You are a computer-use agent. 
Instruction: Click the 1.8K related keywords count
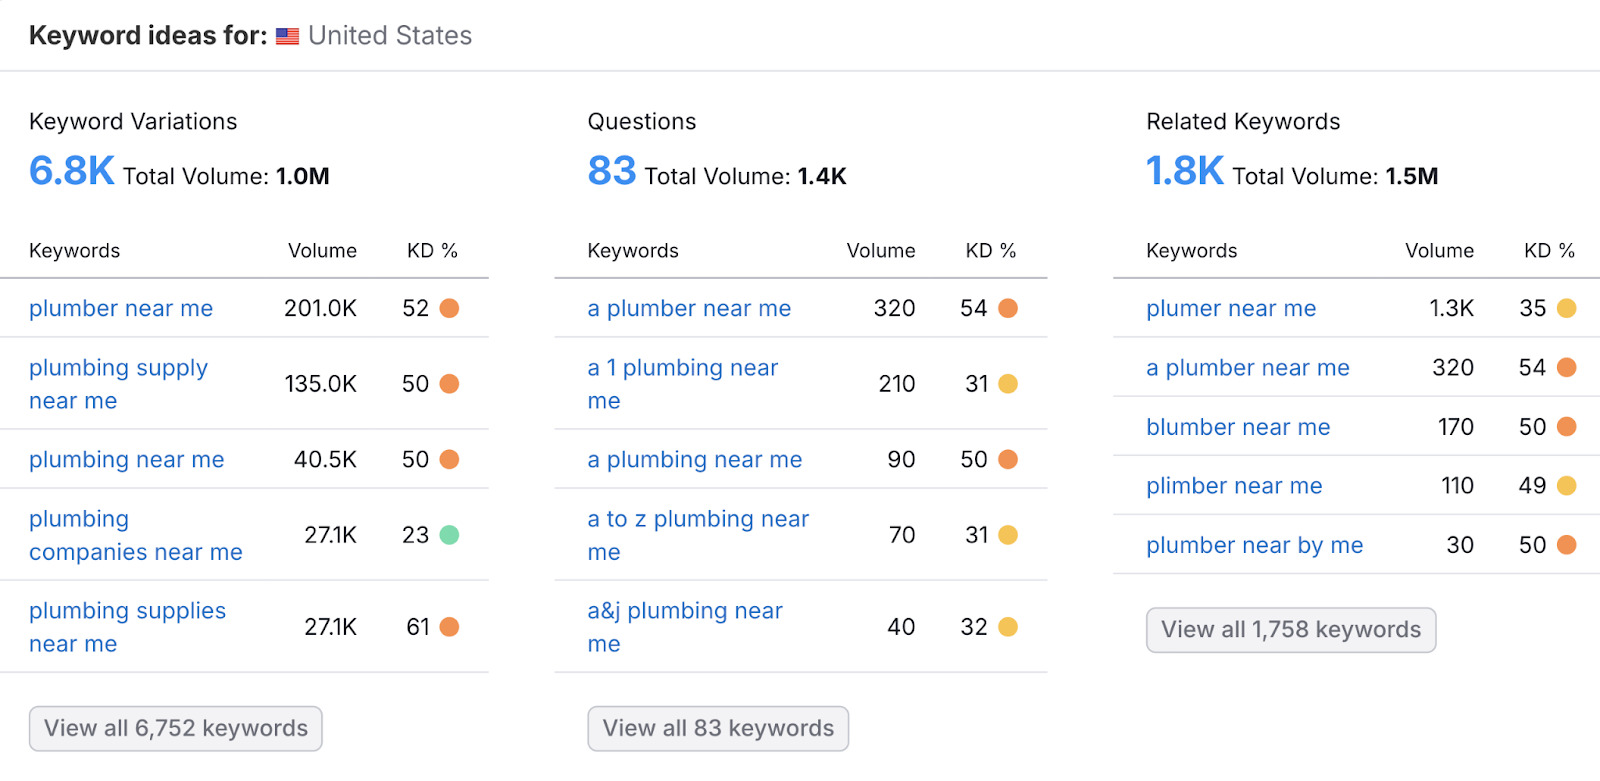[x=1184, y=171]
